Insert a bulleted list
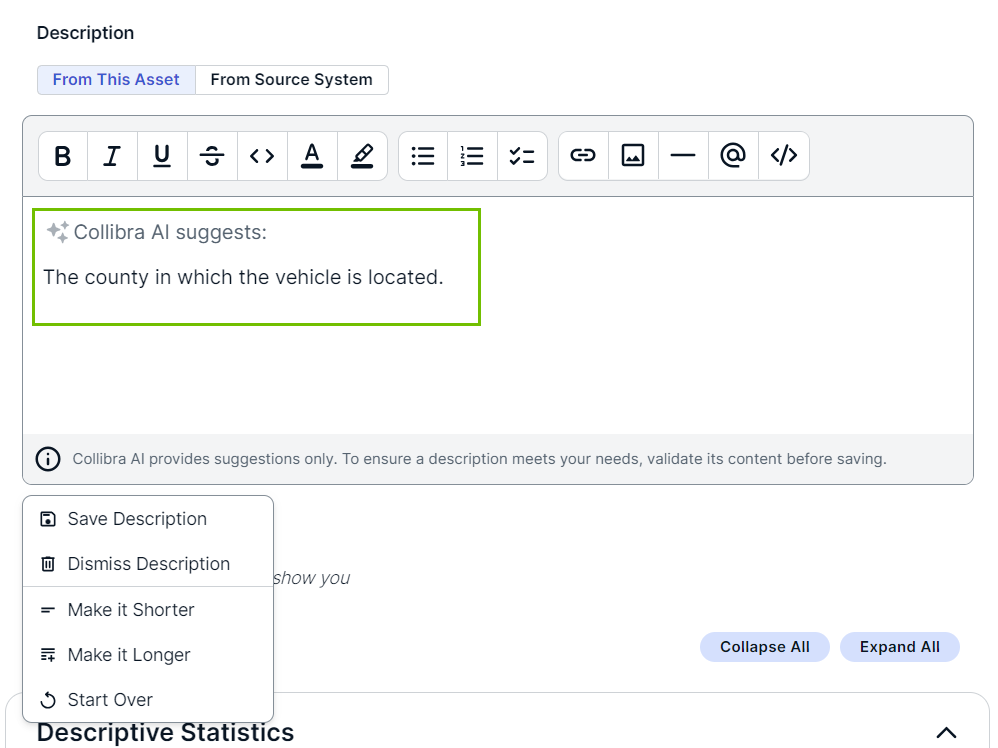This screenshot has width=998, height=748. [x=423, y=156]
